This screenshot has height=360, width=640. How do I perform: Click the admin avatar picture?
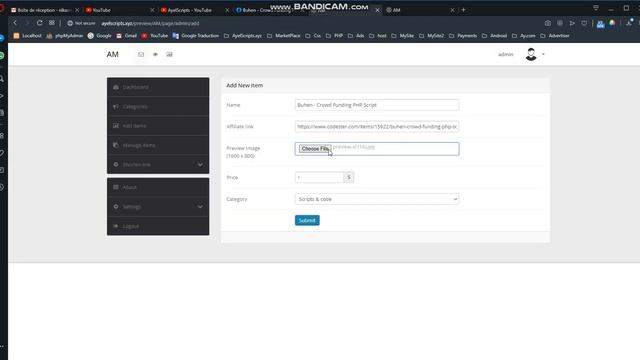pos(531,54)
